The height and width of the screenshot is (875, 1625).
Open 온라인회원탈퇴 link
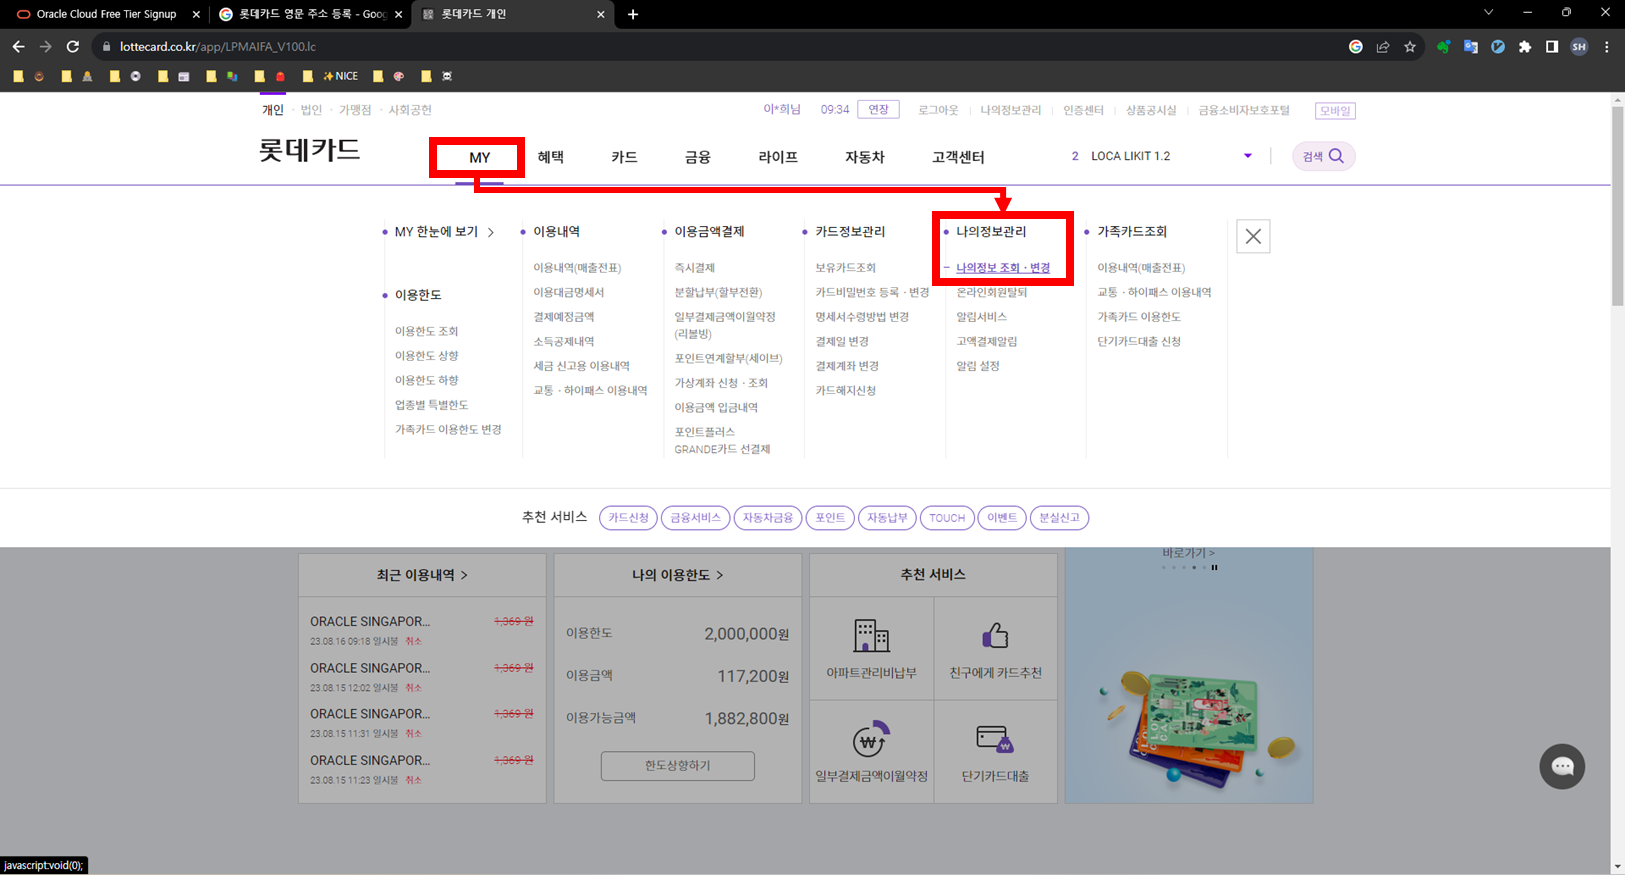coord(992,293)
